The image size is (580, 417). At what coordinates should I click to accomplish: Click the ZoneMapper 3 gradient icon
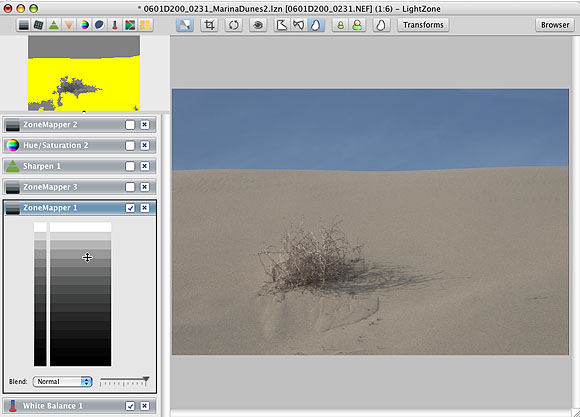click(13, 187)
